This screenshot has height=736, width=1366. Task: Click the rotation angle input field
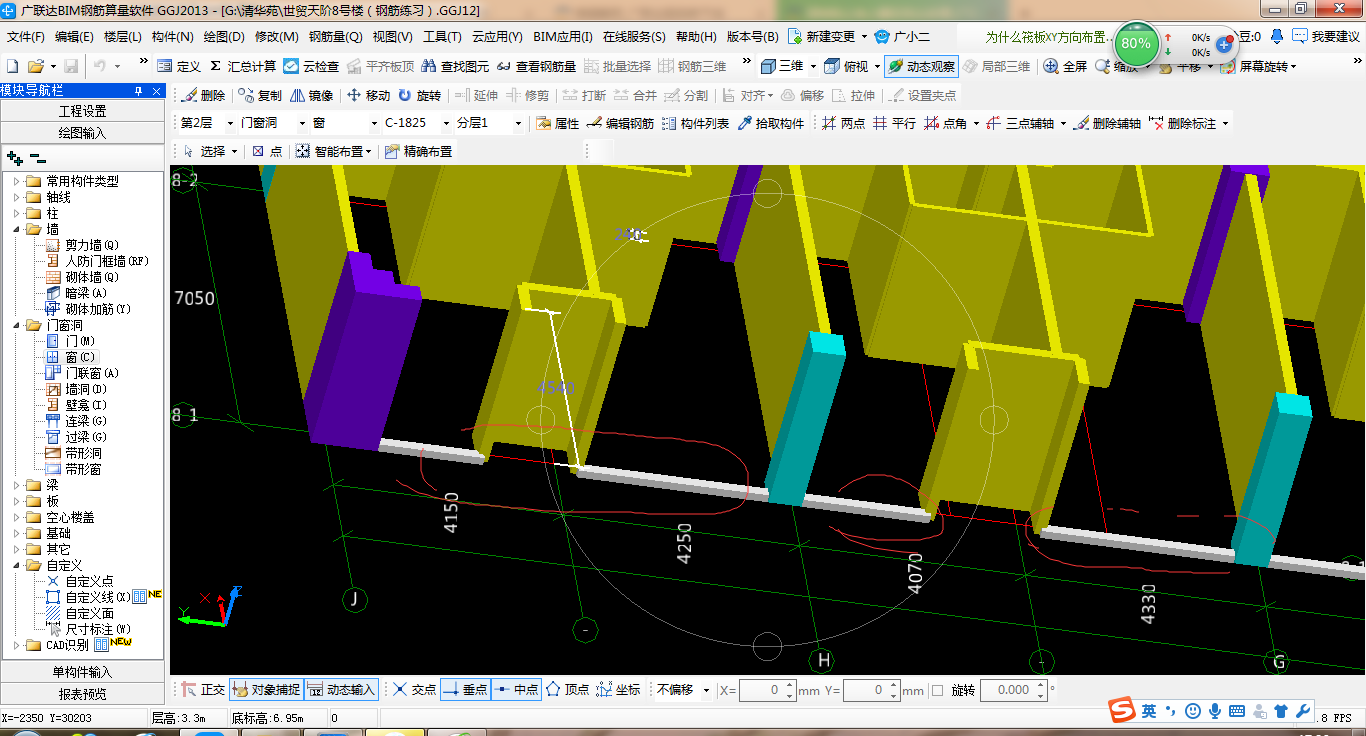1013,690
